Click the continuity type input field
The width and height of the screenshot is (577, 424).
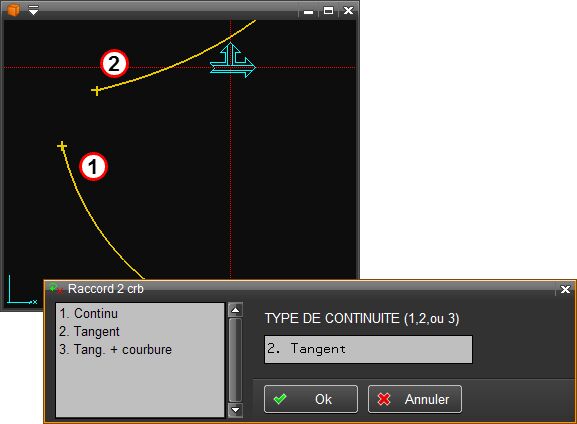pos(368,349)
